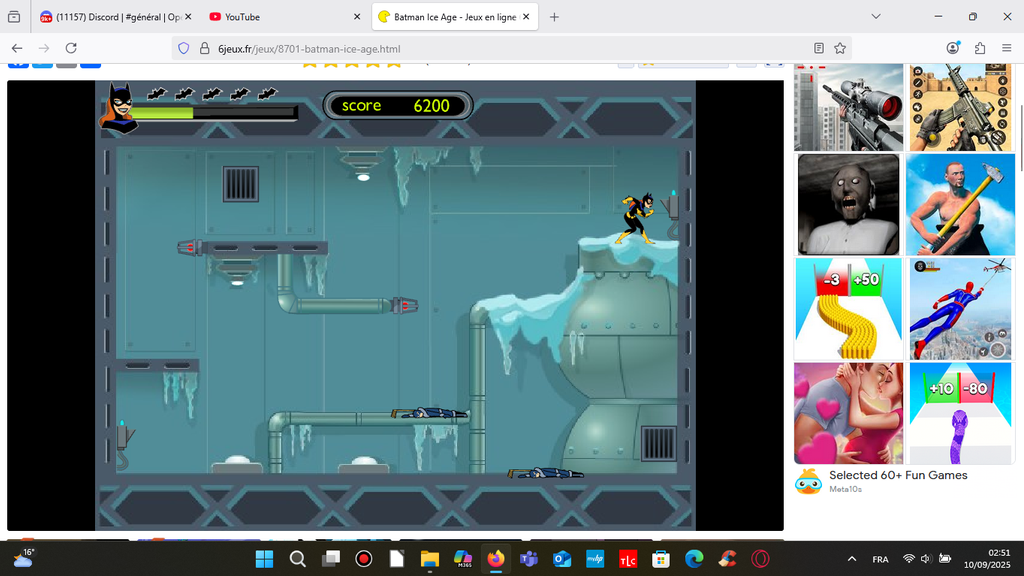Toggle reader view in the address bar
Image resolution: width=1024 pixels, height=576 pixels.
(x=819, y=48)
